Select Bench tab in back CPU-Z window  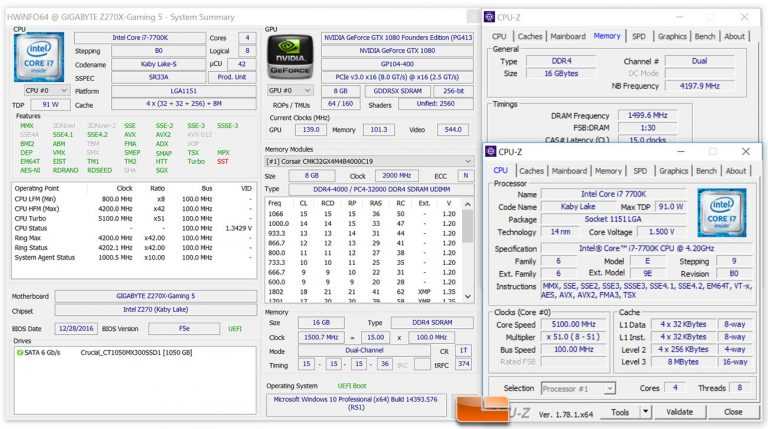pos(705,36)
